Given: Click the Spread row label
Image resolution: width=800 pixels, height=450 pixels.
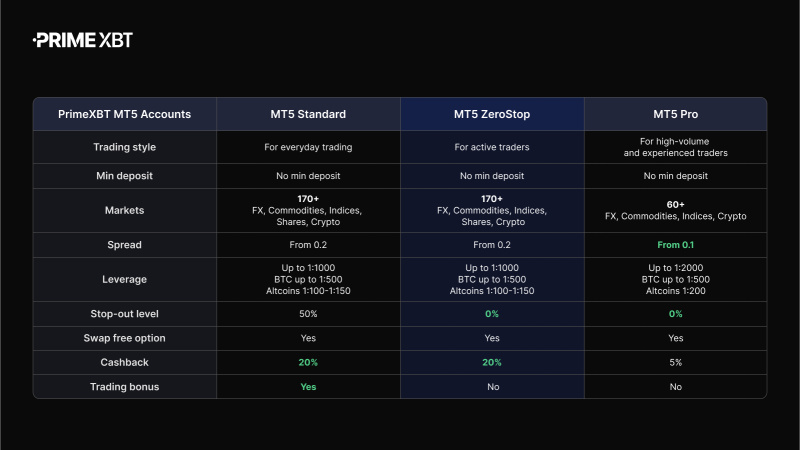Looking at the screenshot, I should click(125, 244).
